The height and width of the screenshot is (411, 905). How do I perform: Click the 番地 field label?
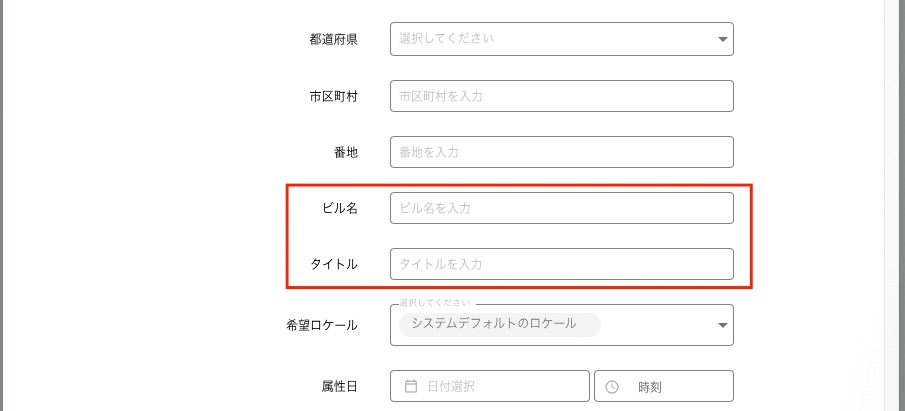[x=346, y=152]
